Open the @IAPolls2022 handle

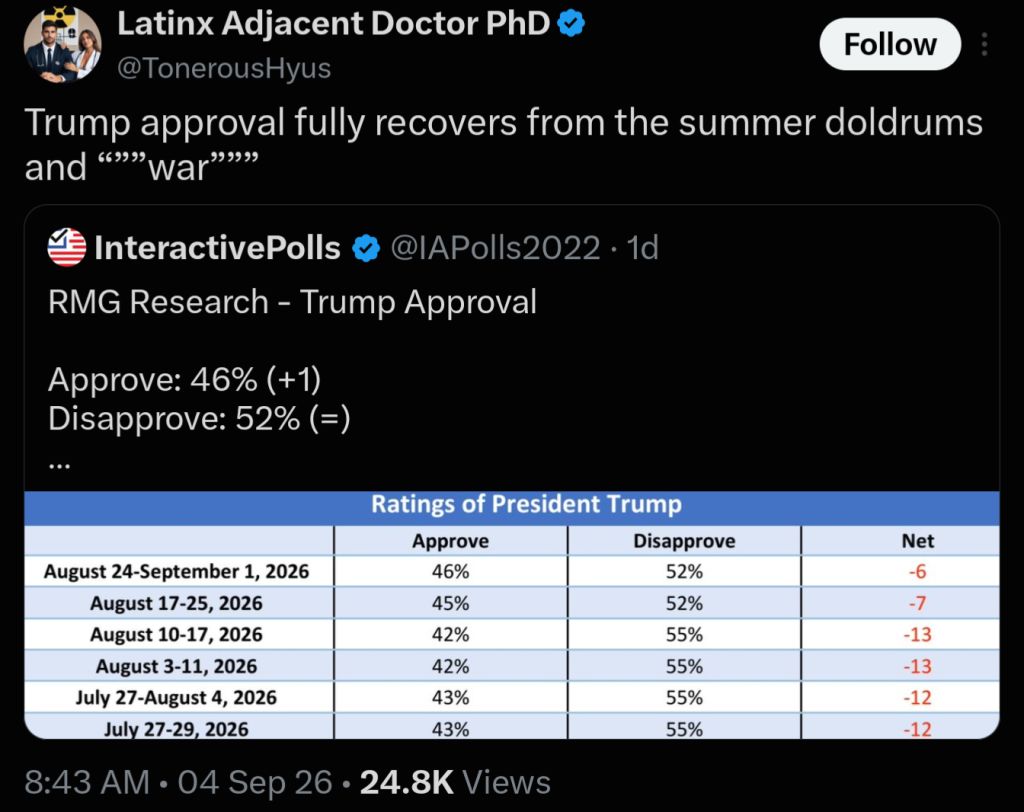pos(495,248)
